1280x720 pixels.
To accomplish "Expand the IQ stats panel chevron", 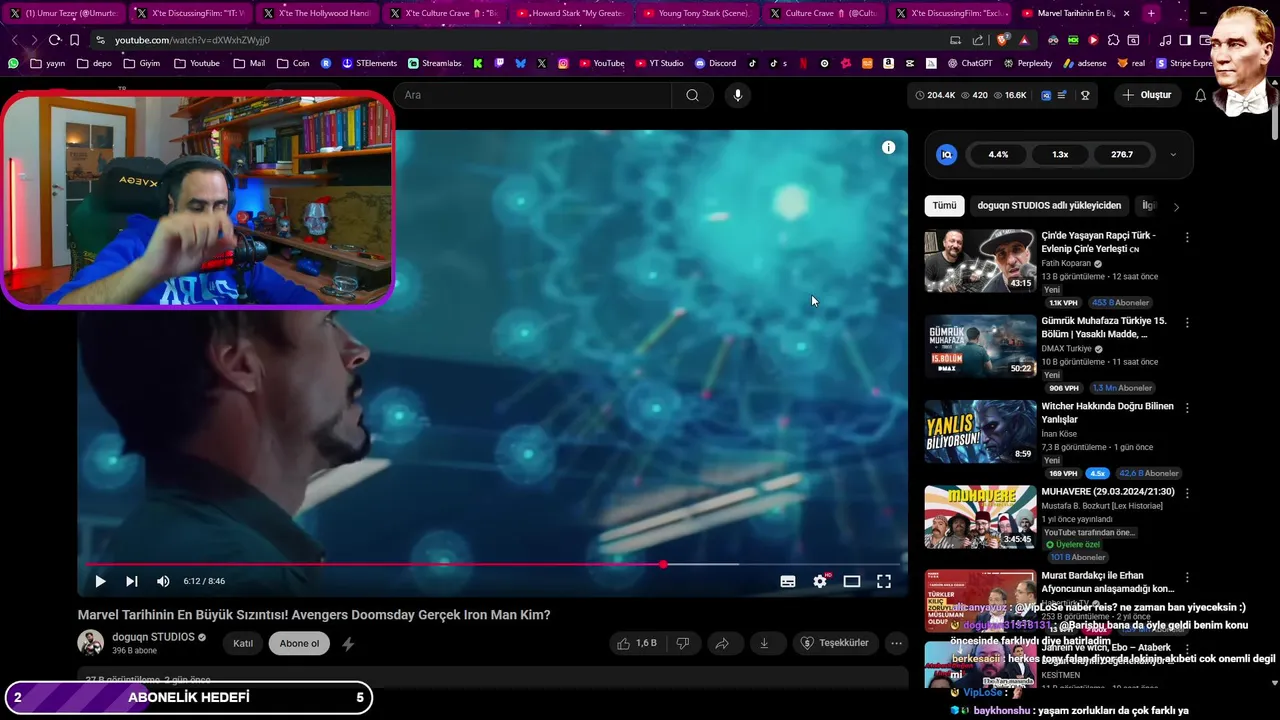I will coord(1173,155).
